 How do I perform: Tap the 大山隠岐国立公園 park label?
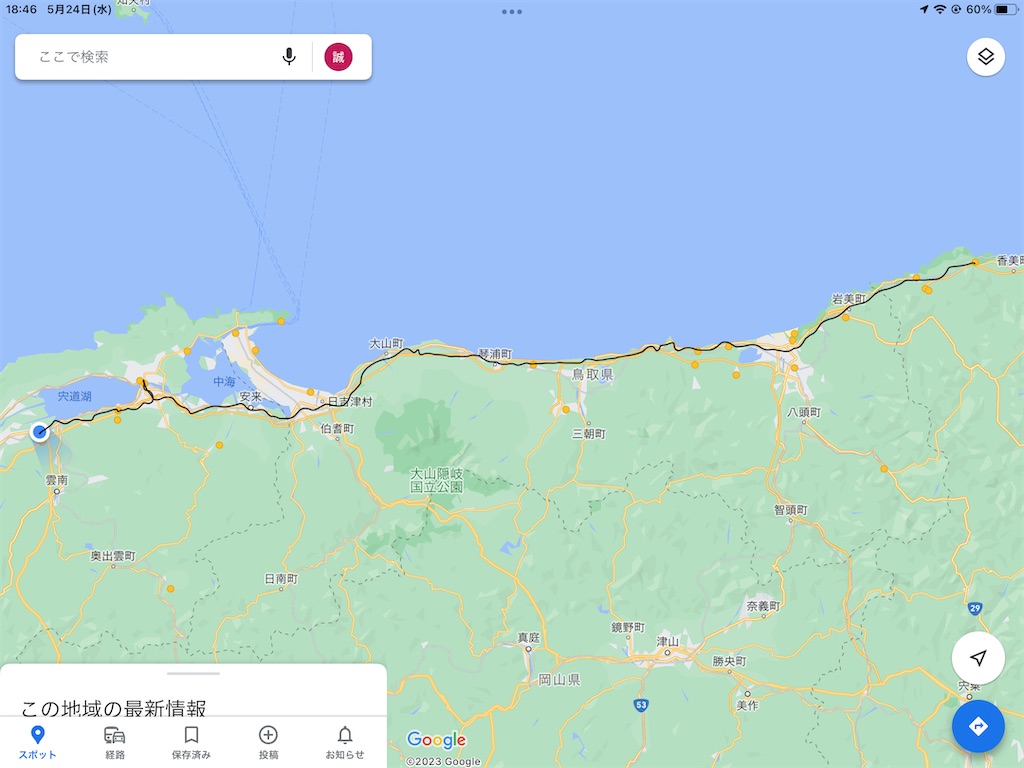click(x=436, y=480)
